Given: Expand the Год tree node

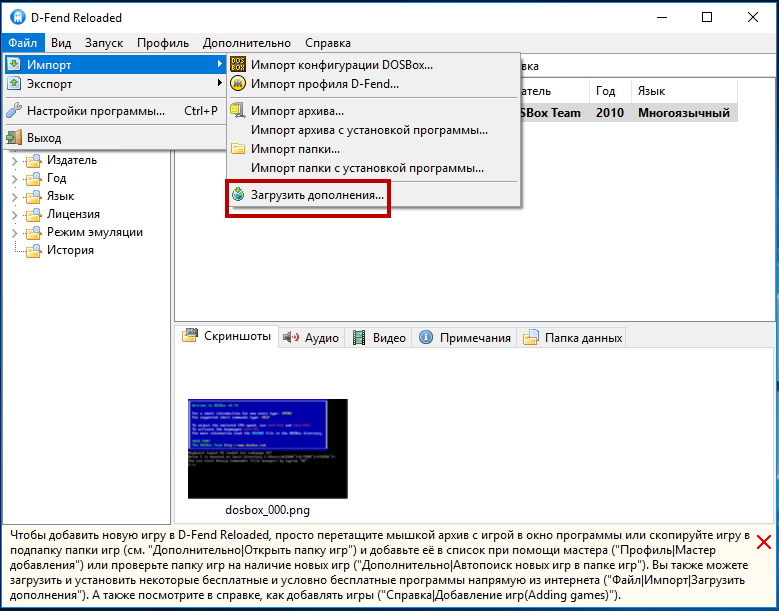Looking at the screenshot, I should [x=15, y=179].
